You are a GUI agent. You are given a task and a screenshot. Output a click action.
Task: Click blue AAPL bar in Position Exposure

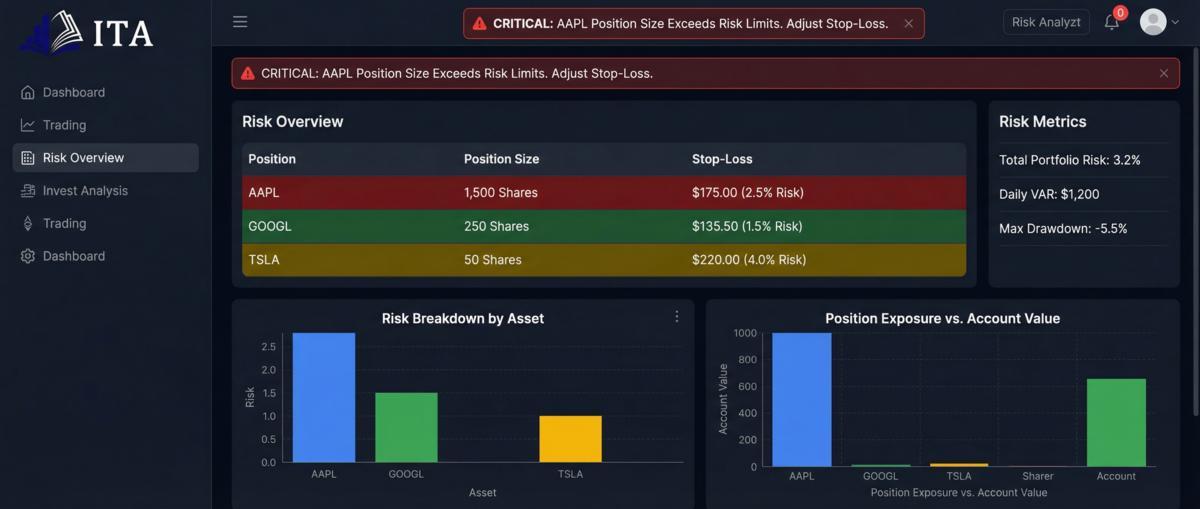pos(802,400)
